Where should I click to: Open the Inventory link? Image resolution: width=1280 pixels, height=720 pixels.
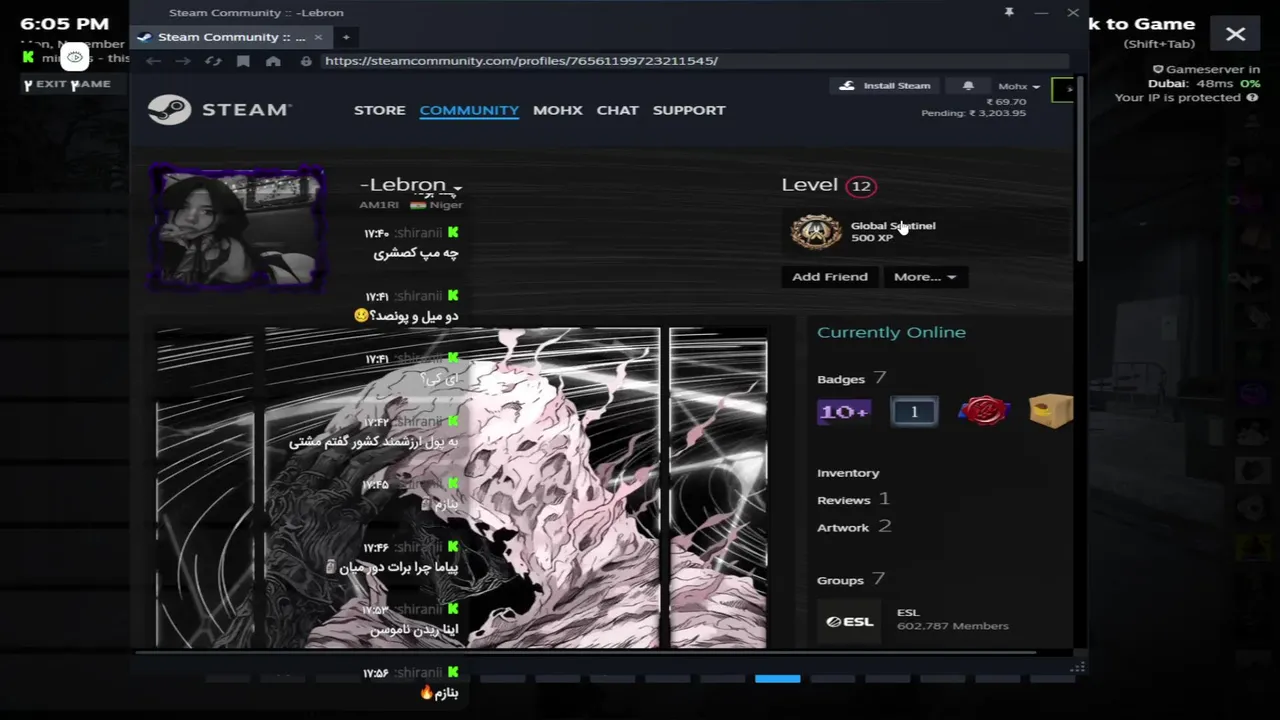(848, 473)
